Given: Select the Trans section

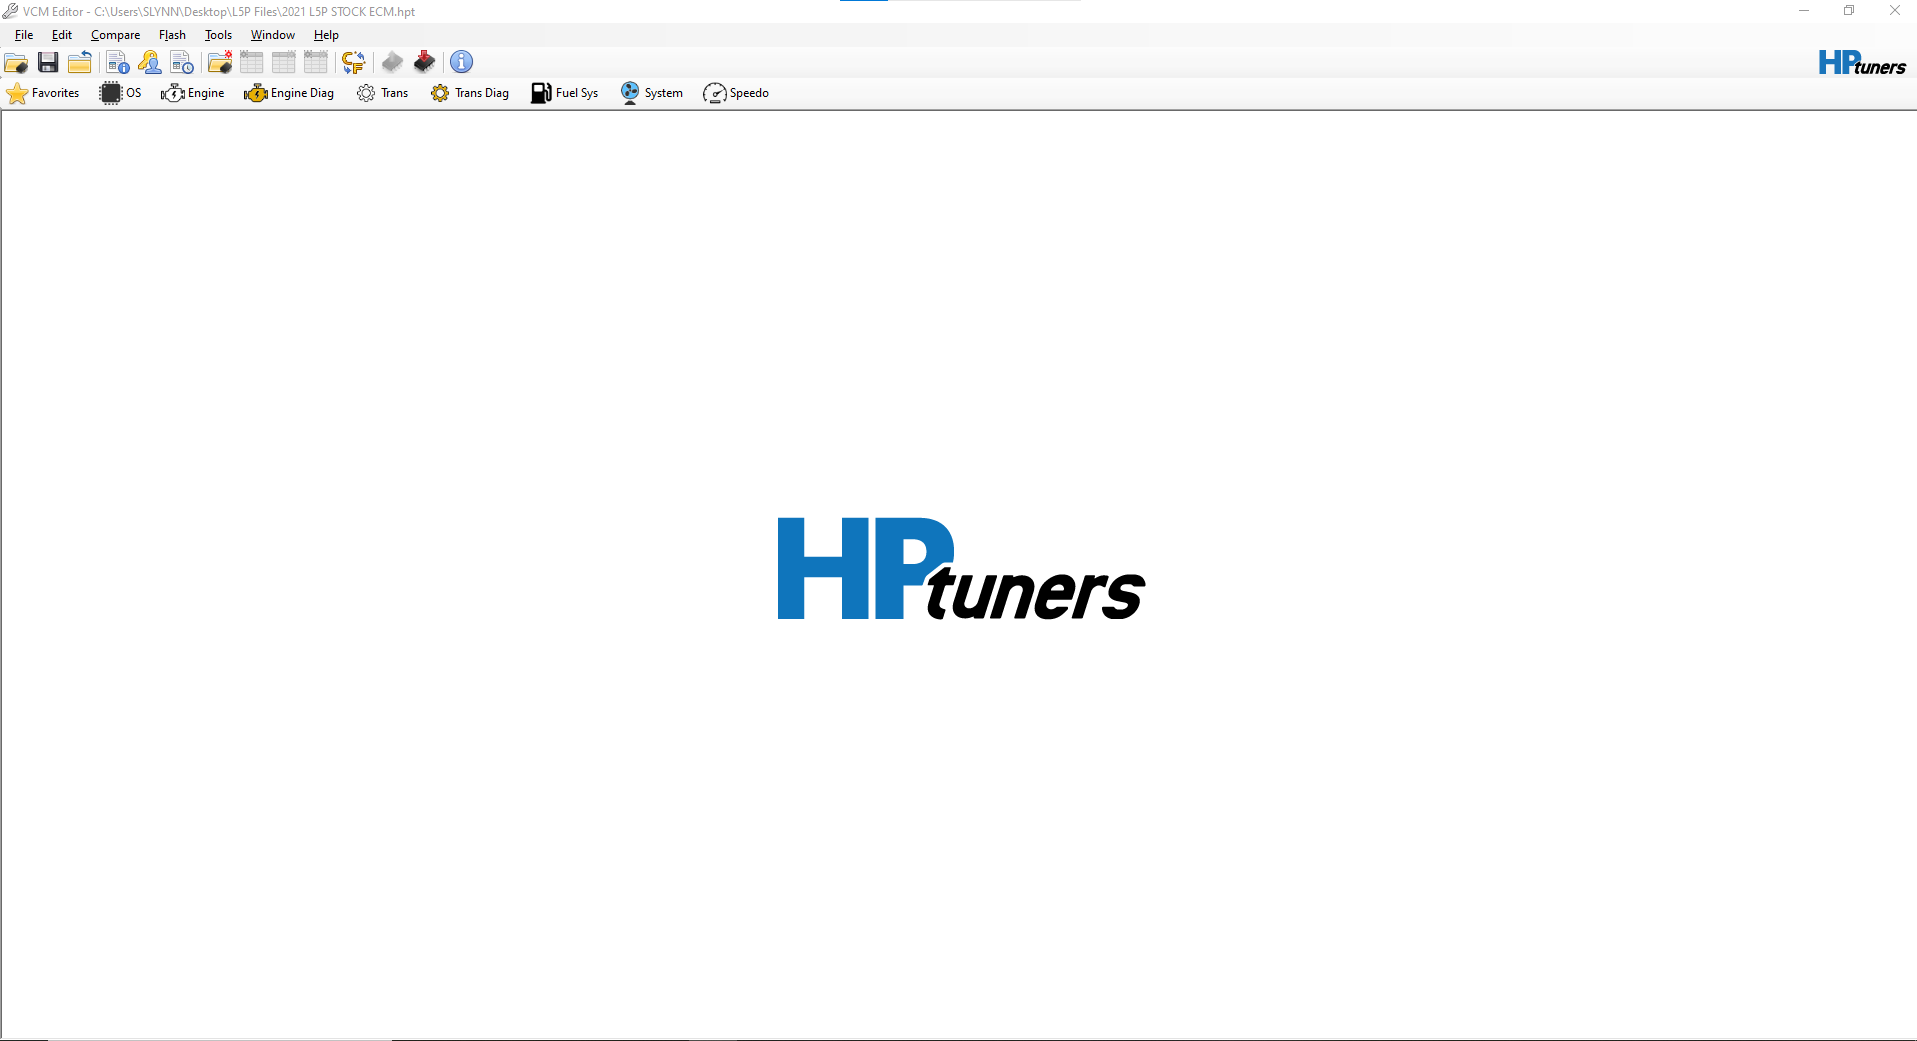Looking at the screenshot, I should pyautogui.click(x=382, y=93).
